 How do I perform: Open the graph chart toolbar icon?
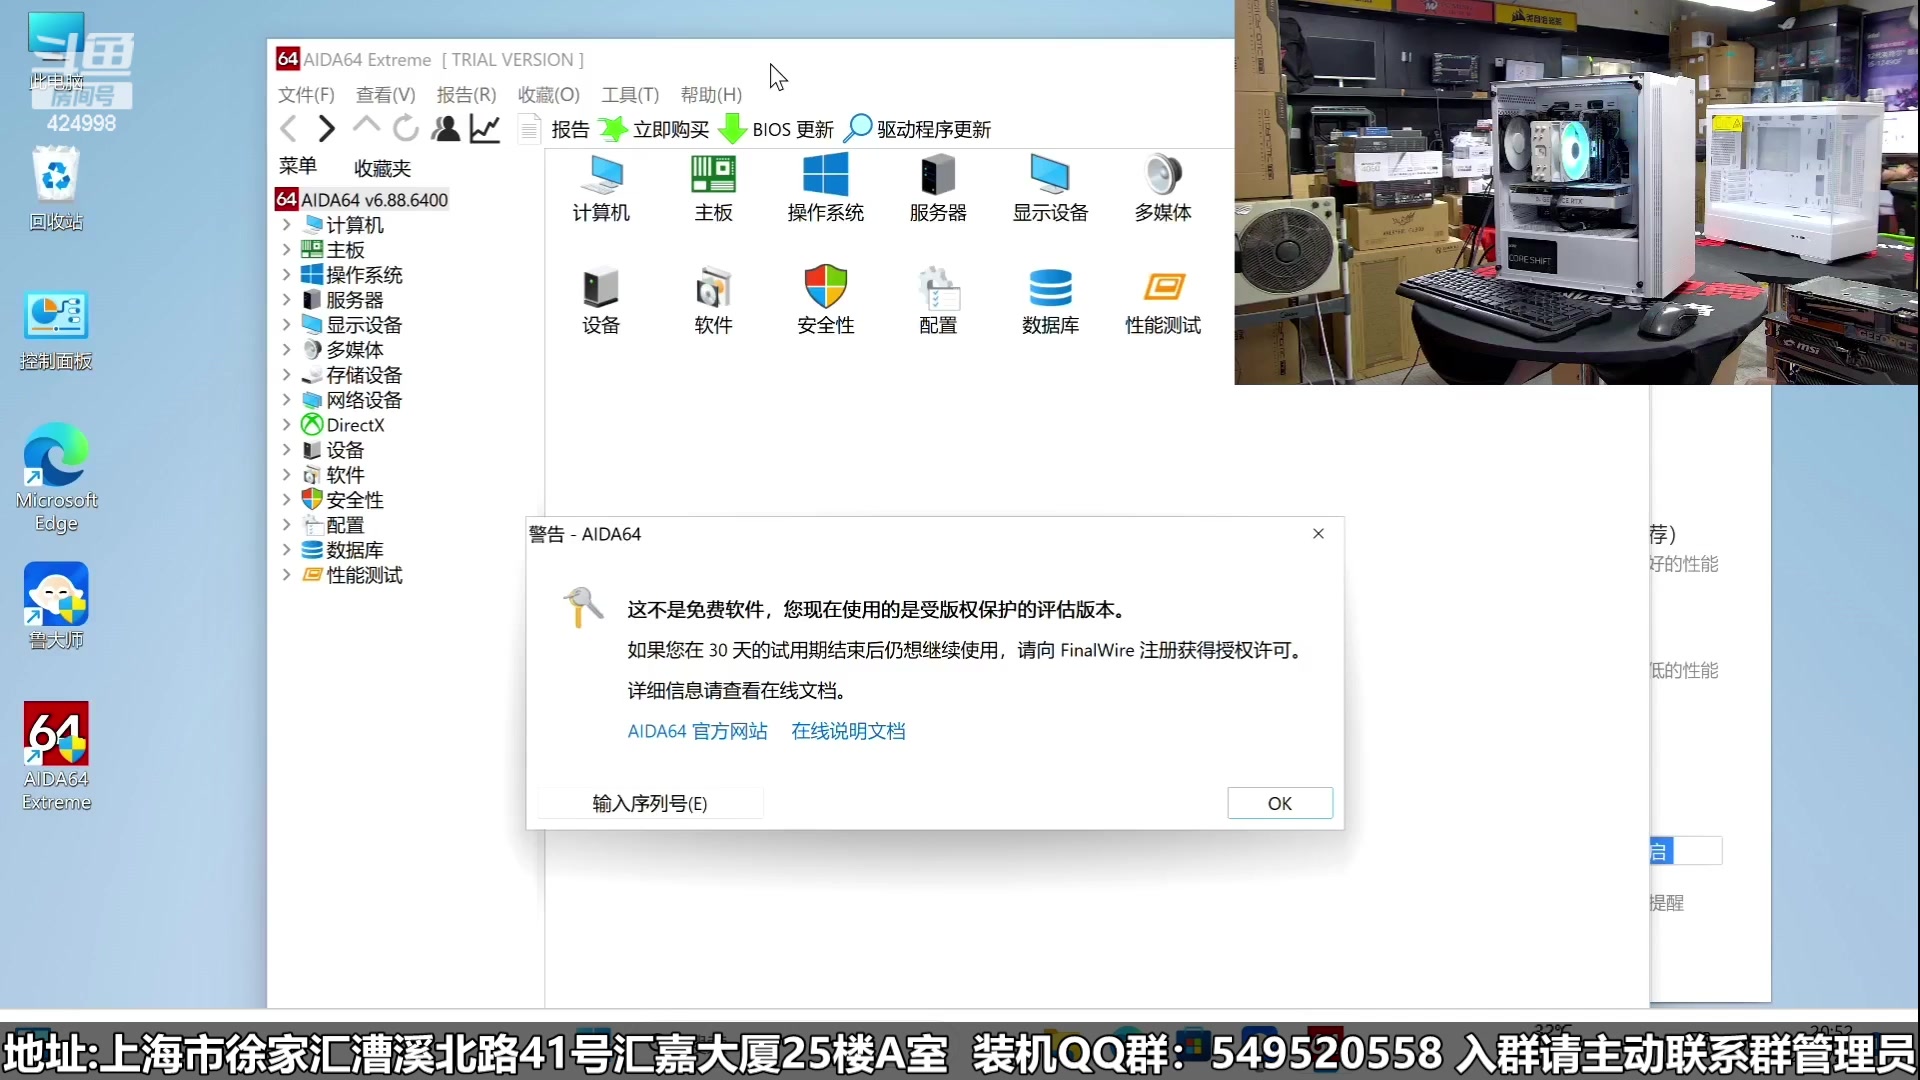[485, 129]
